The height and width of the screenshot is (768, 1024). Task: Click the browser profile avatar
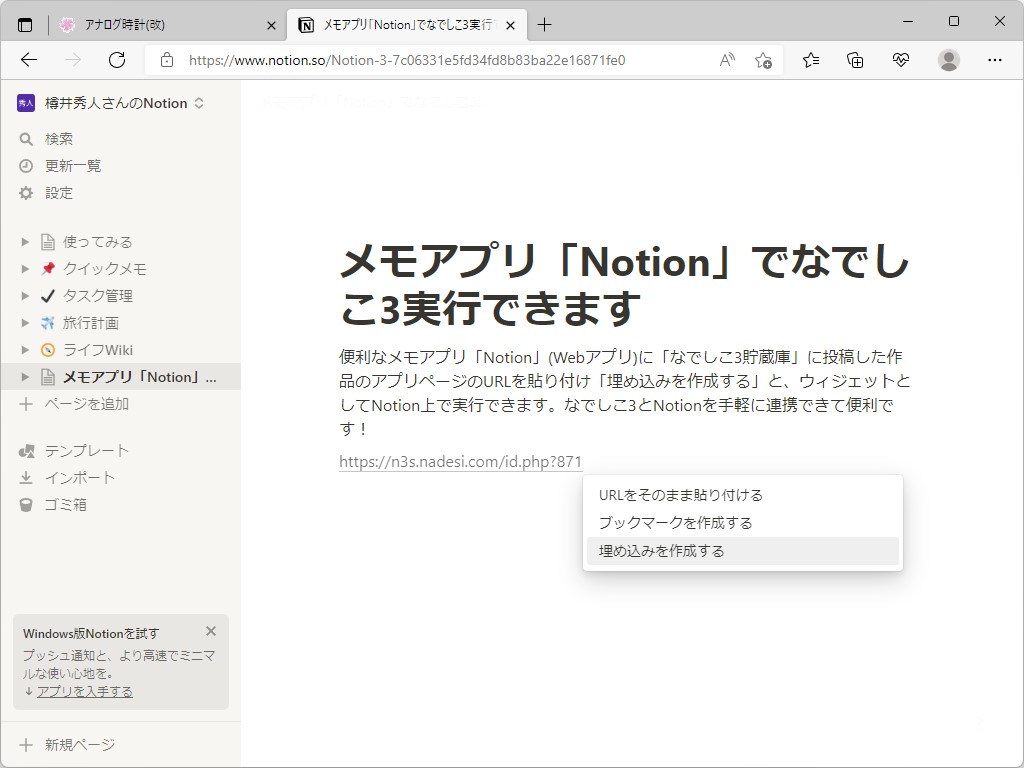pyautogui.click(x=948, y=60)
